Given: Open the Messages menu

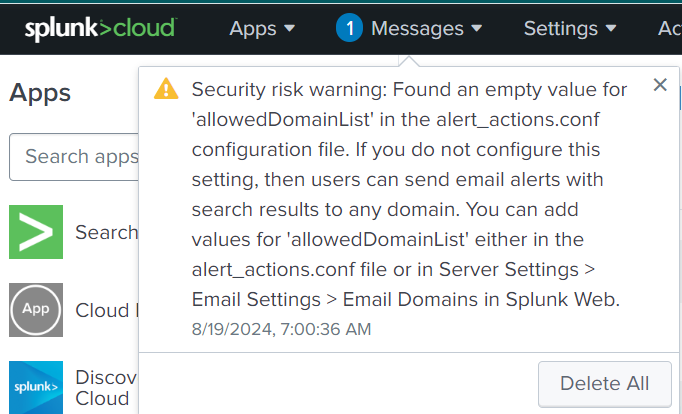Looking at the screenshot, I should (x=417, y=28).
